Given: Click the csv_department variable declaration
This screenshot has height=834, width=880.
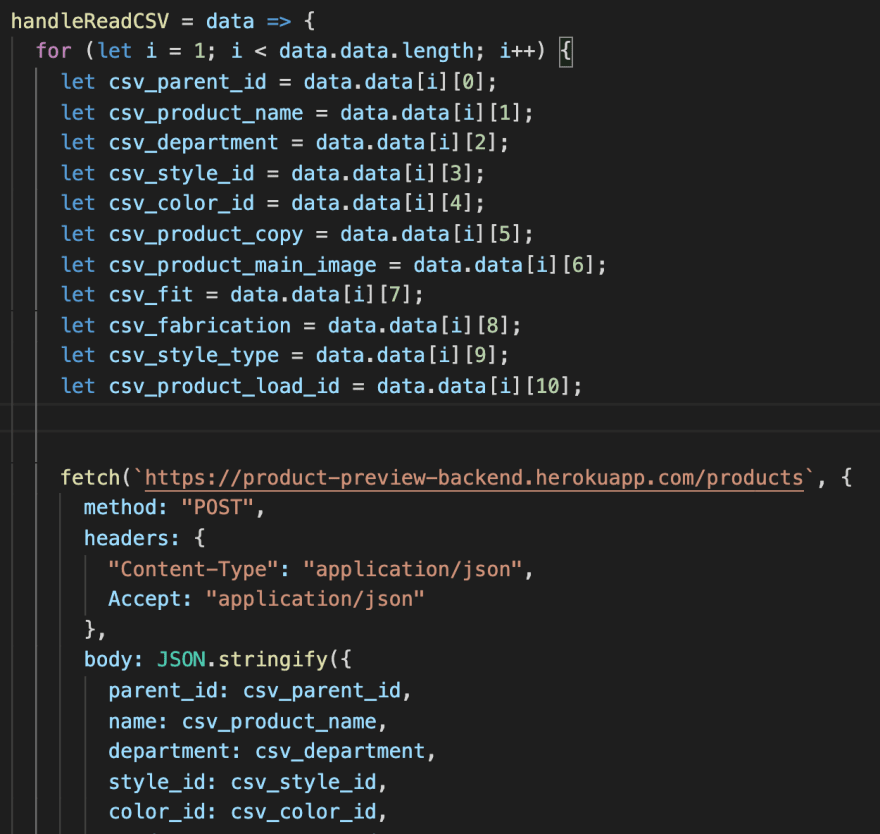Looking at the screenshot, I should pyautogui.click(x=194, y=143).
